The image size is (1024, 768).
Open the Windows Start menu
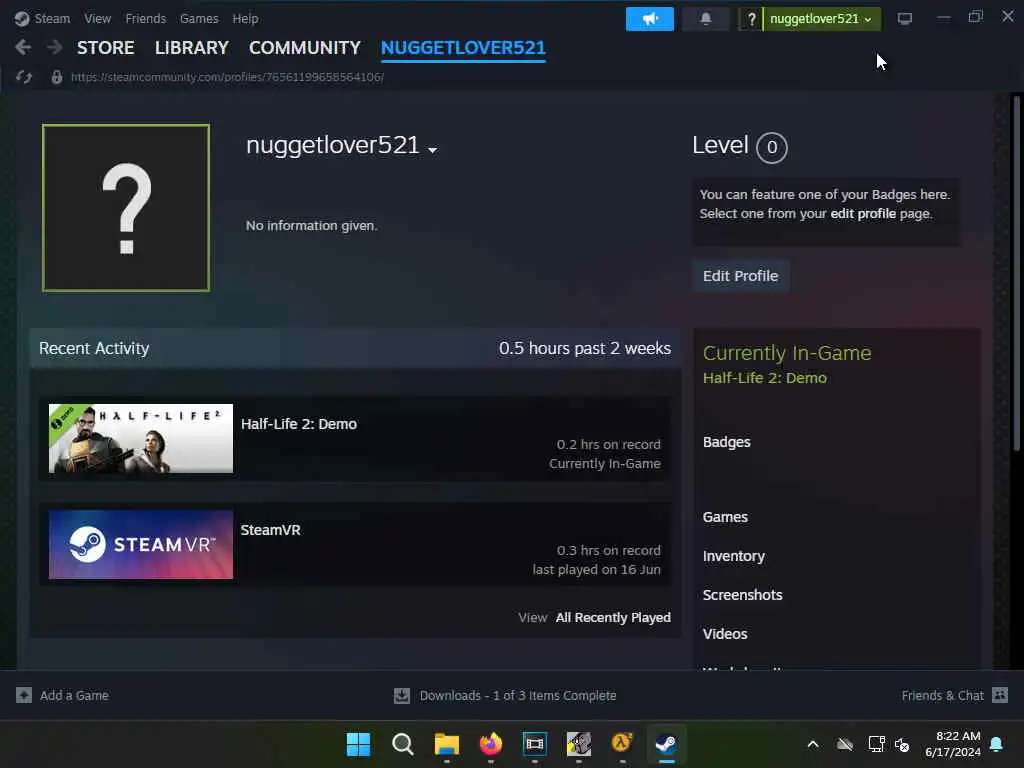coord(358,744)
